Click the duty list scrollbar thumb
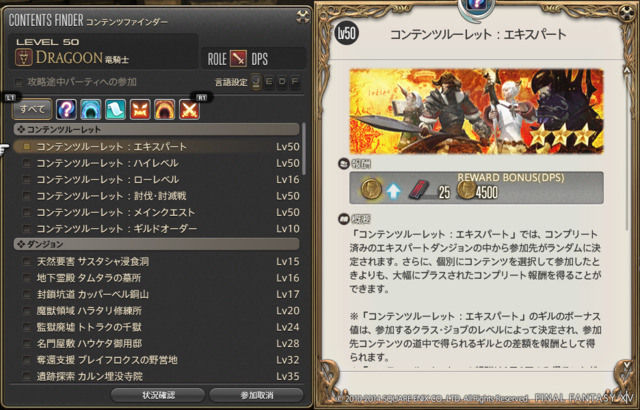The image size is (640, 410). 303,148
